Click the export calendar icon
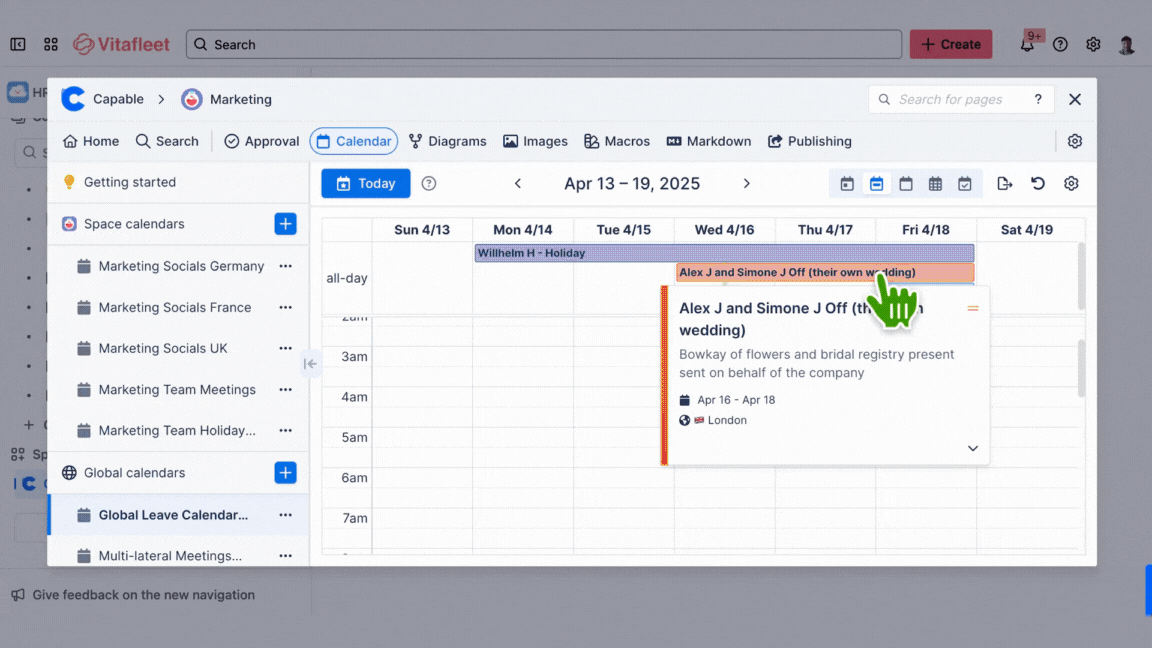1152x648 pixels. [1005, 184]
